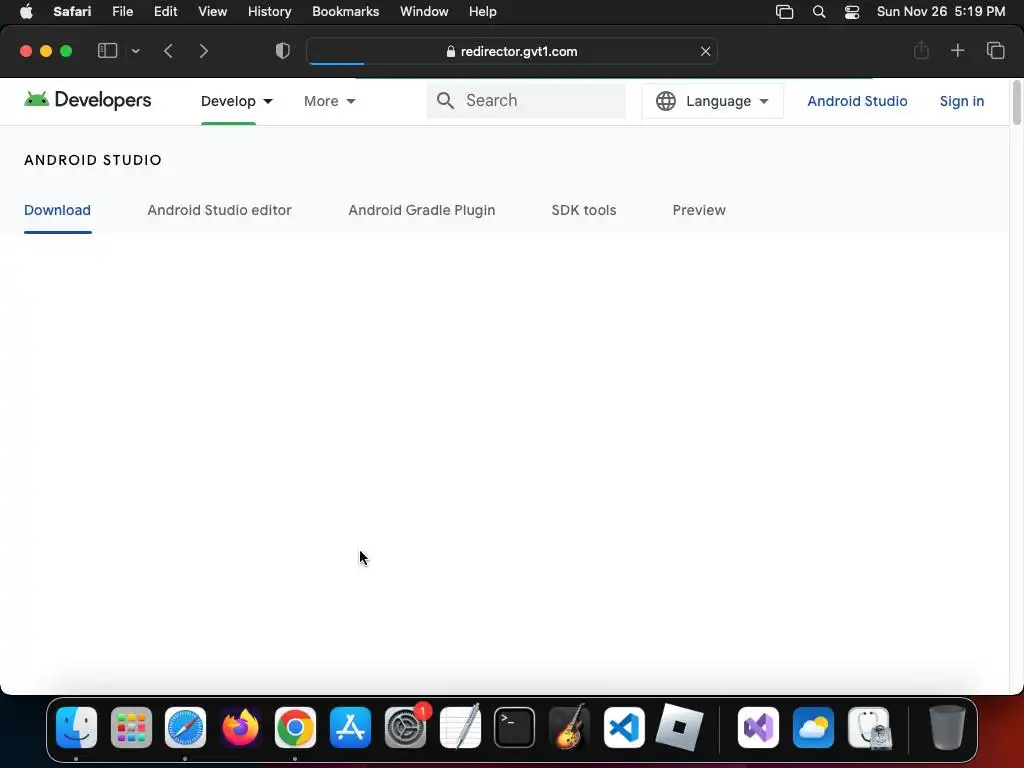Go forward with the Safari forward arrow
This screenshot has width=1024, height=768.
pos(204,51)
